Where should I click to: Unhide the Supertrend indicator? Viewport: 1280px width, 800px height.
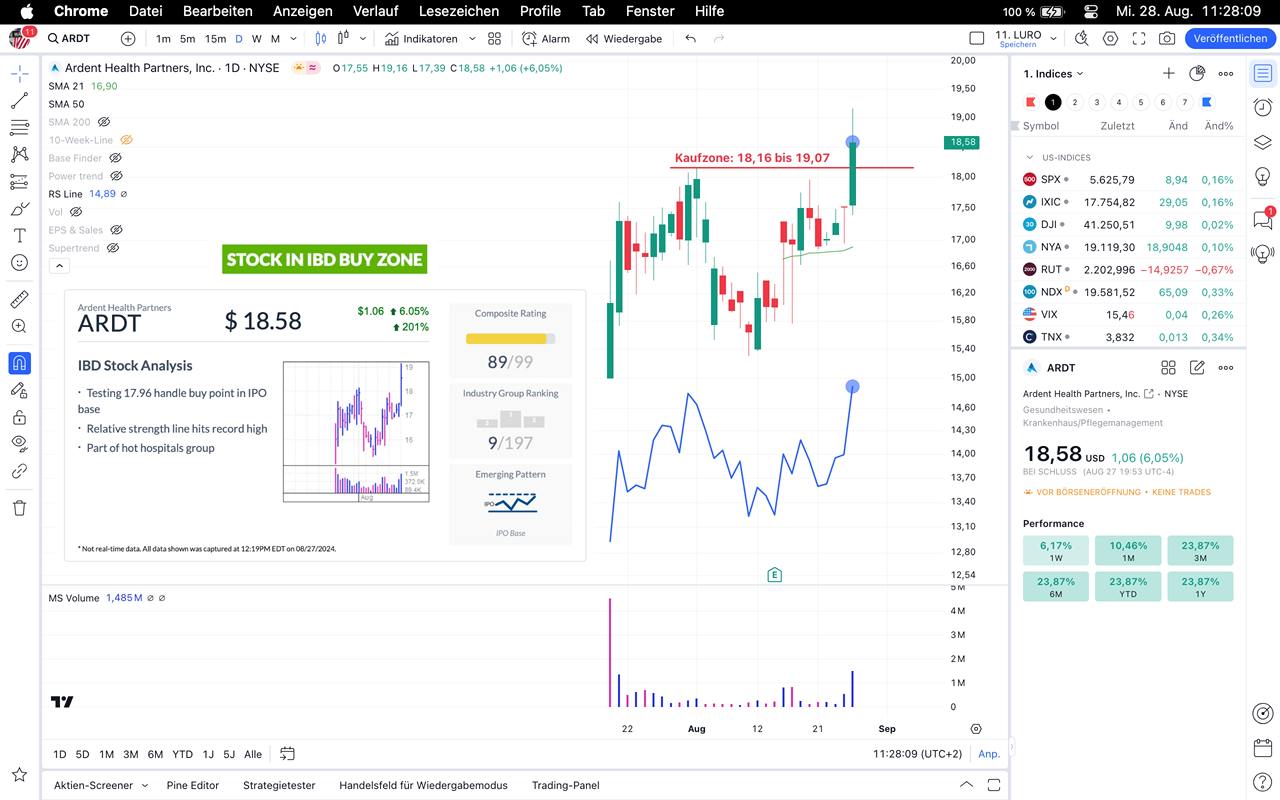click(113, 248)
